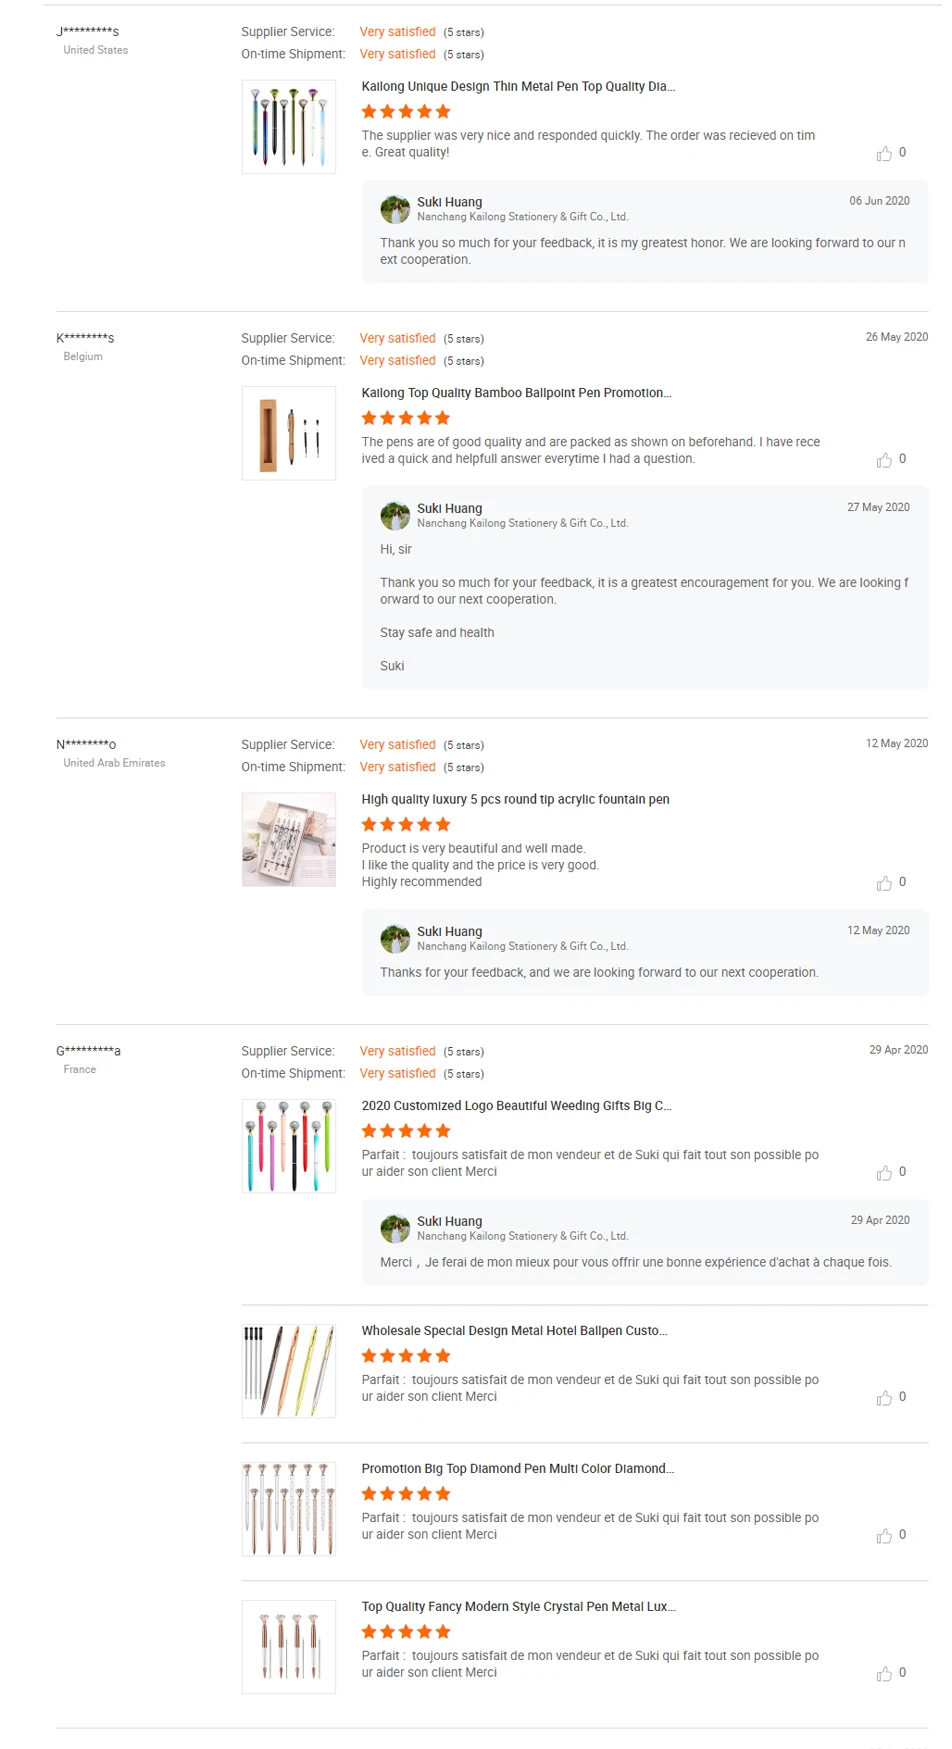View the bamboo ballpoint pen thumbnail
This screenshot has width=952, height=1749.
tap(289, 433)
